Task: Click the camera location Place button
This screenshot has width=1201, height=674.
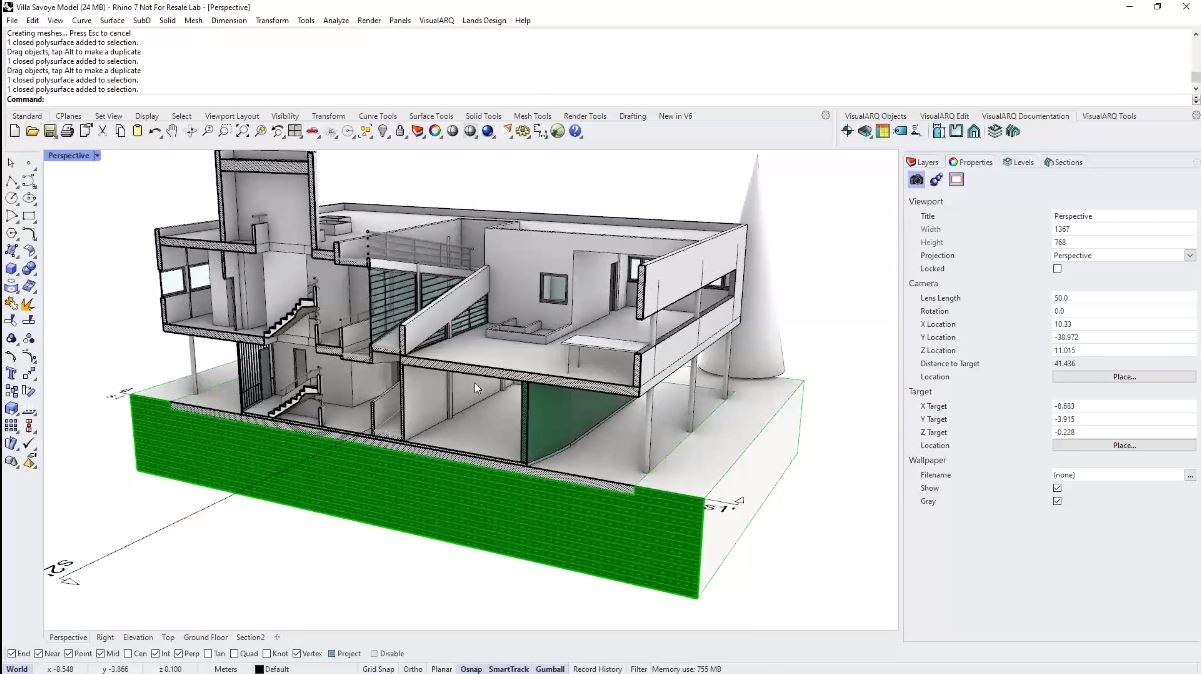Action: pyautogui.click(x=1126, y=376)
